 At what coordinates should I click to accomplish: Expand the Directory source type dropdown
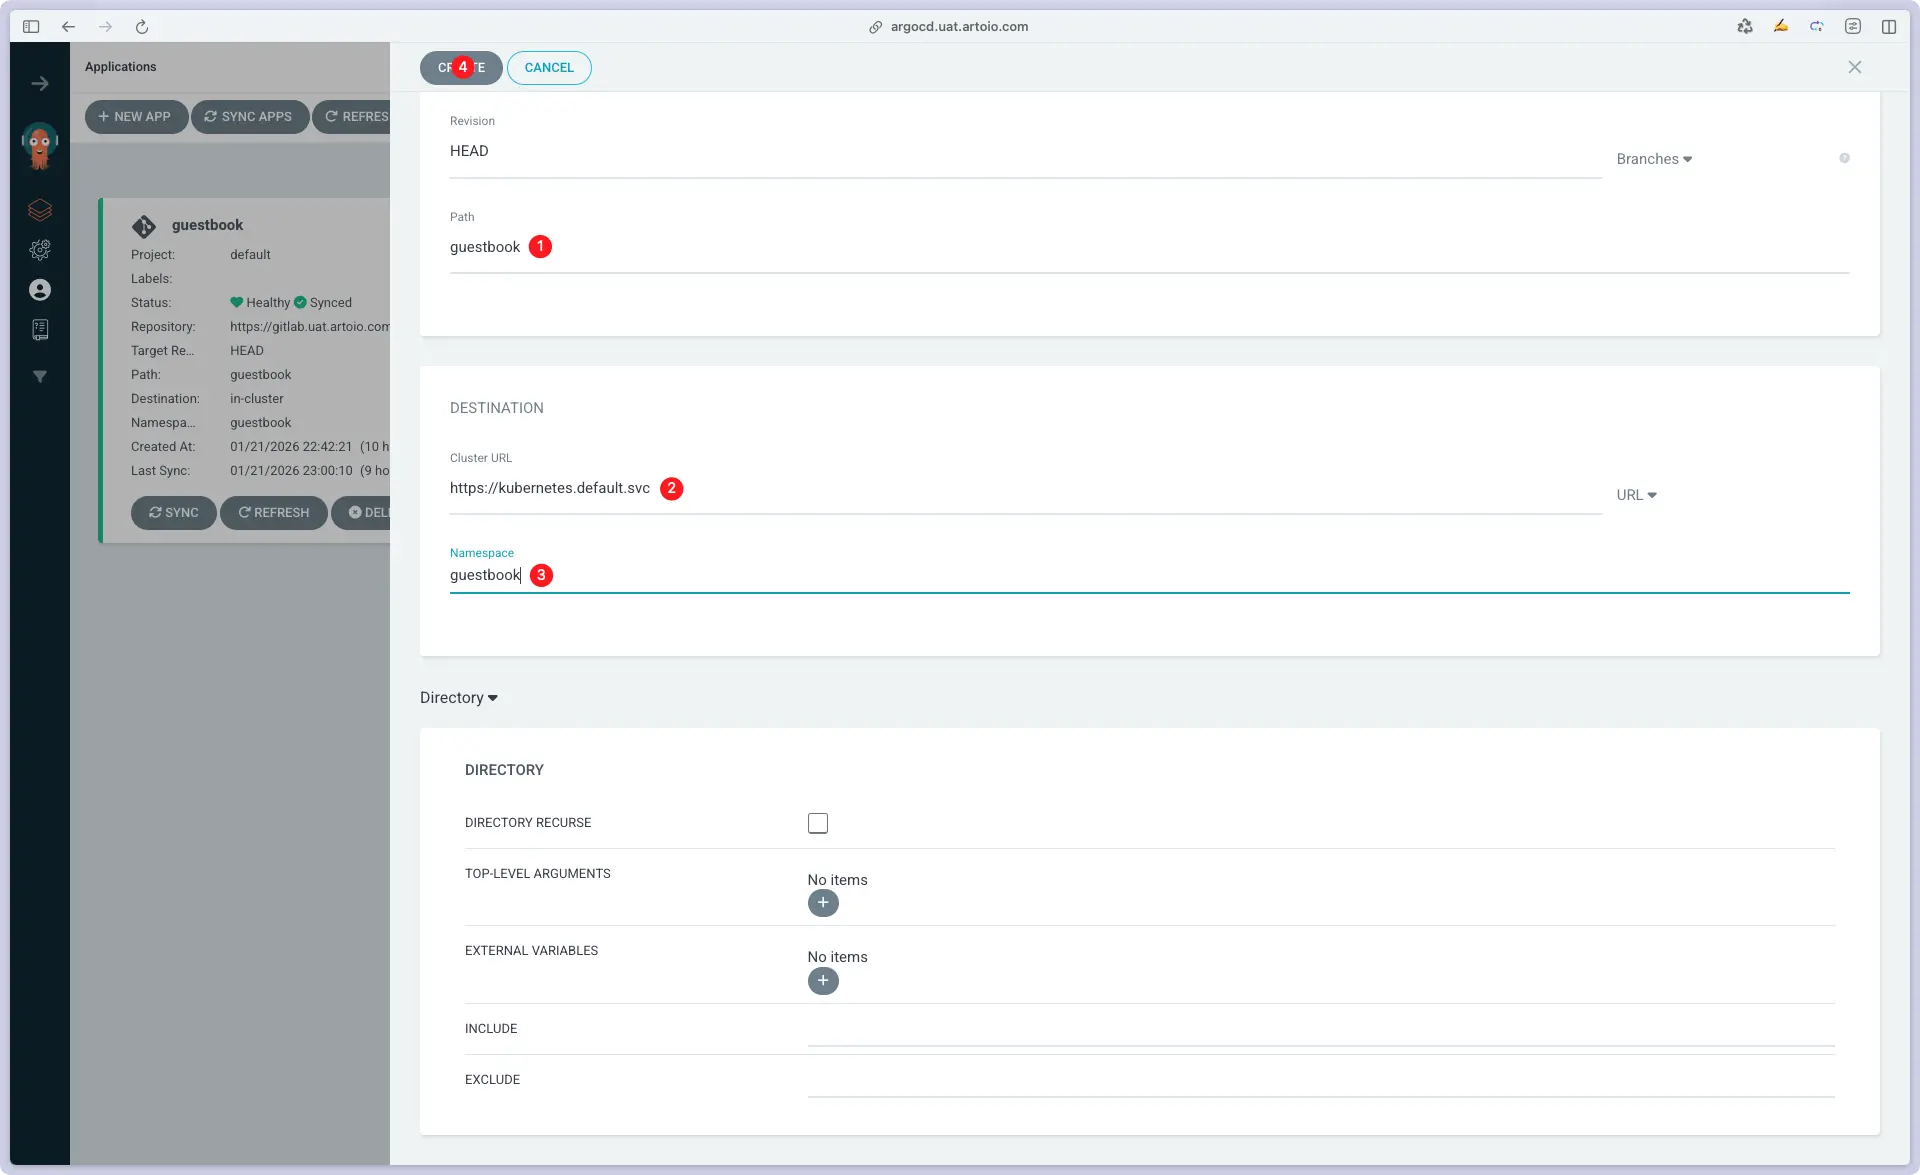[x=459, y=698]
